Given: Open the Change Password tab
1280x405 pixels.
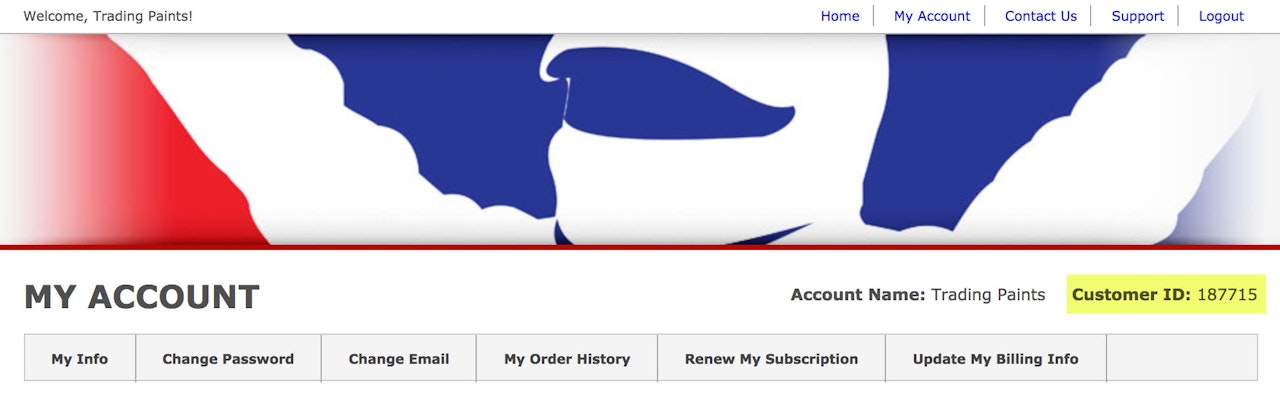Looking at the screenshot, I should click(x=228, y=358).
